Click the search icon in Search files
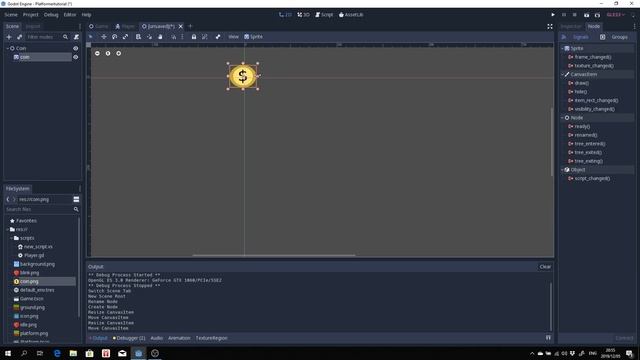This screenshot has height=360, width=640. coord(76,209)
